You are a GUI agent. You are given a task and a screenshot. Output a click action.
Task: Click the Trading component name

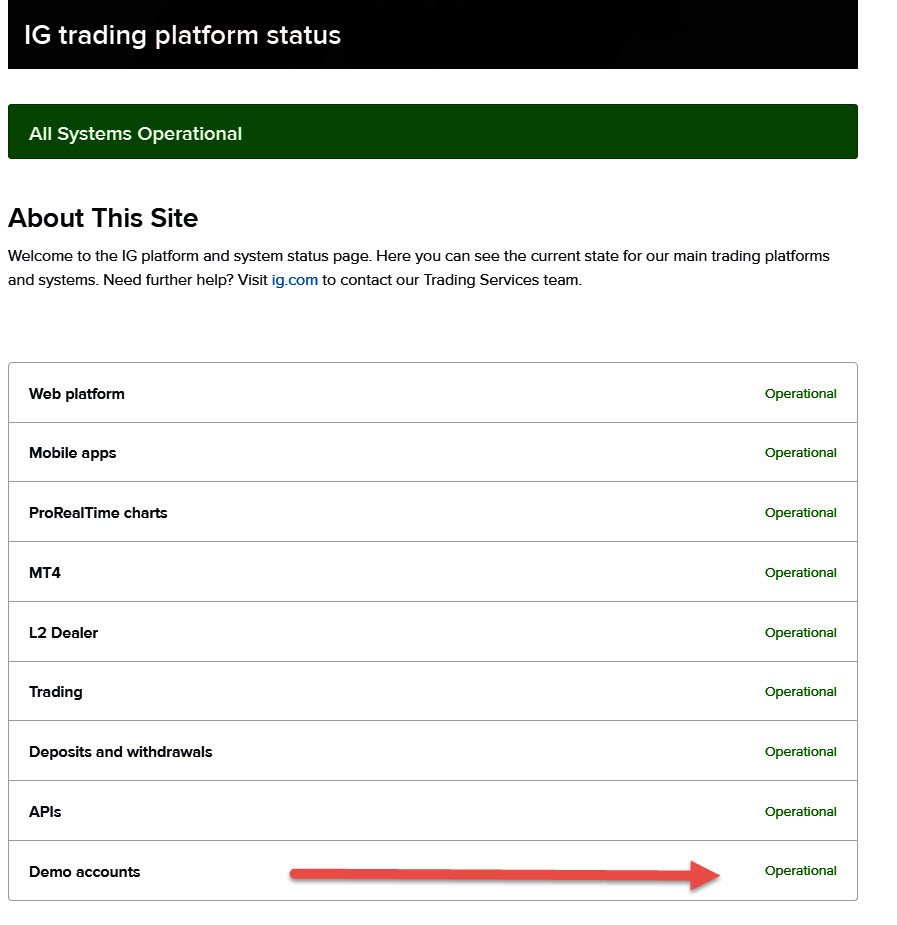click(56, 692)
